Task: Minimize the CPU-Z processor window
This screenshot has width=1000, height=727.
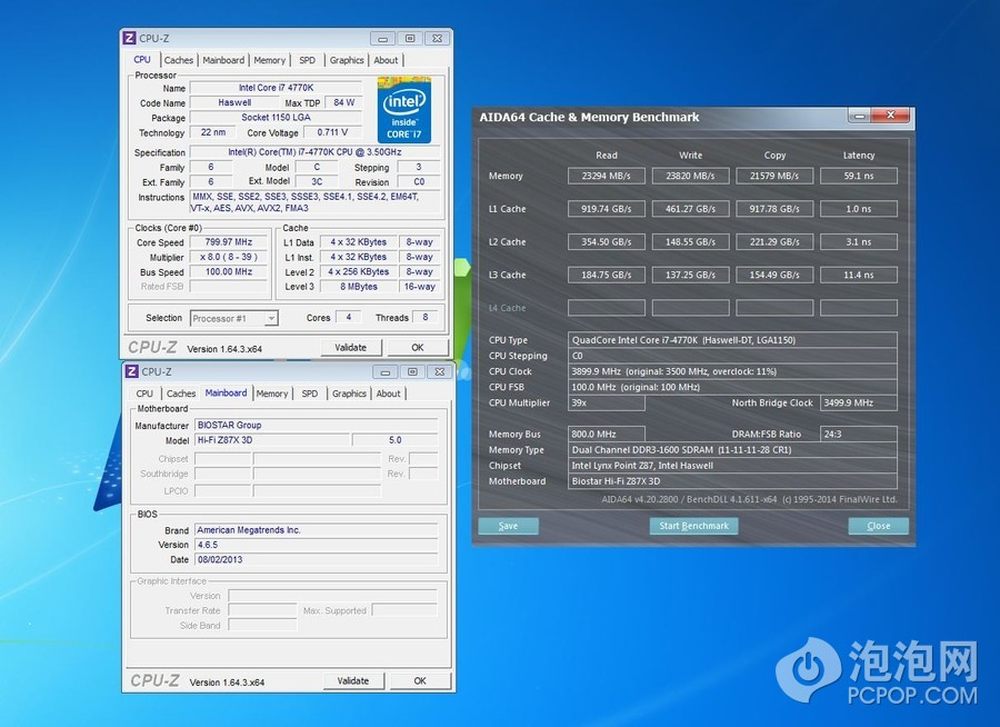Action: [x=383, y=39]
